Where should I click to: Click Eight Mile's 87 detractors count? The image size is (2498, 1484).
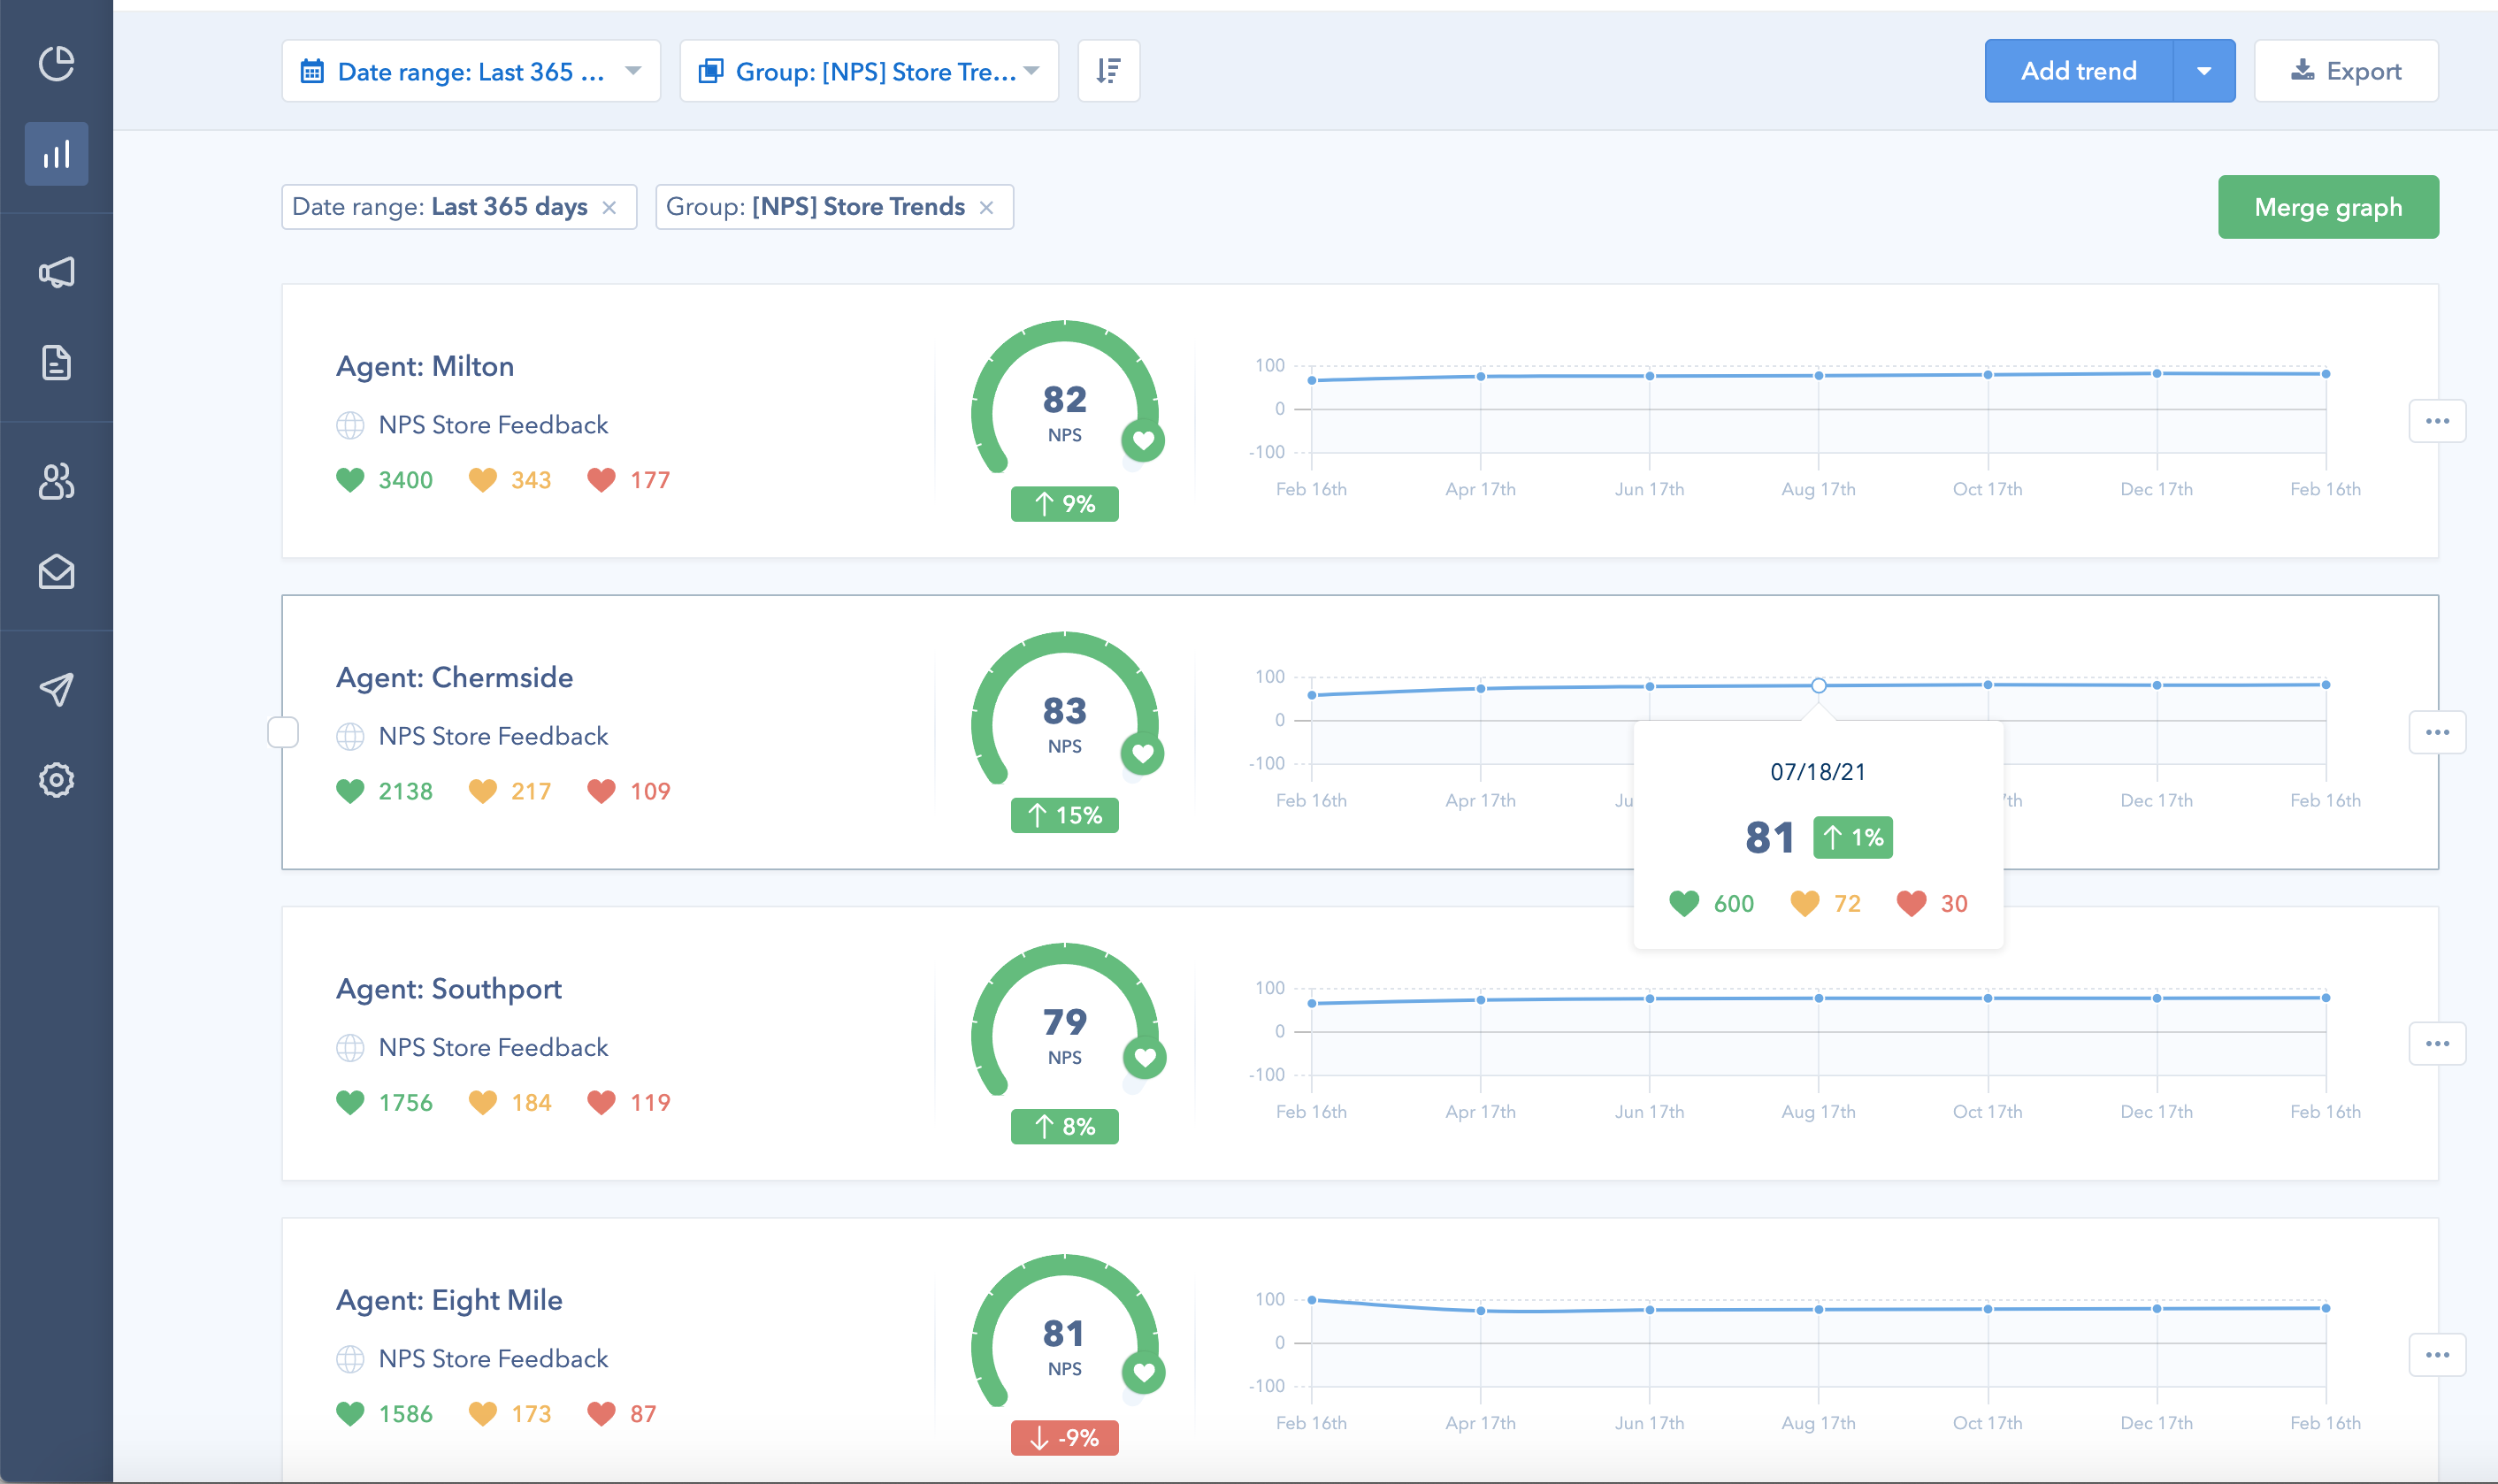[643, 1413]
